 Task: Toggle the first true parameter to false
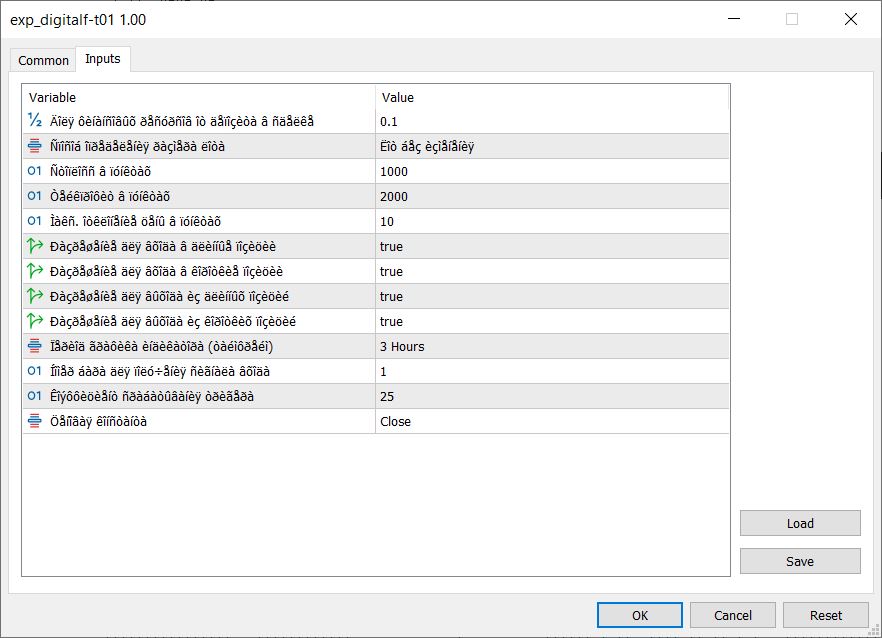coord(550,246)
